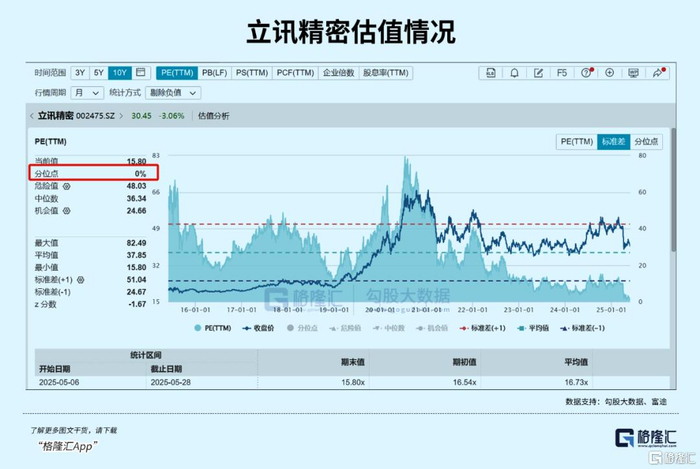Toggle PE(TTM) series in chart legend
Image resolution: width=700 pixels, height=469 pixels.
(x=213, y=328)
